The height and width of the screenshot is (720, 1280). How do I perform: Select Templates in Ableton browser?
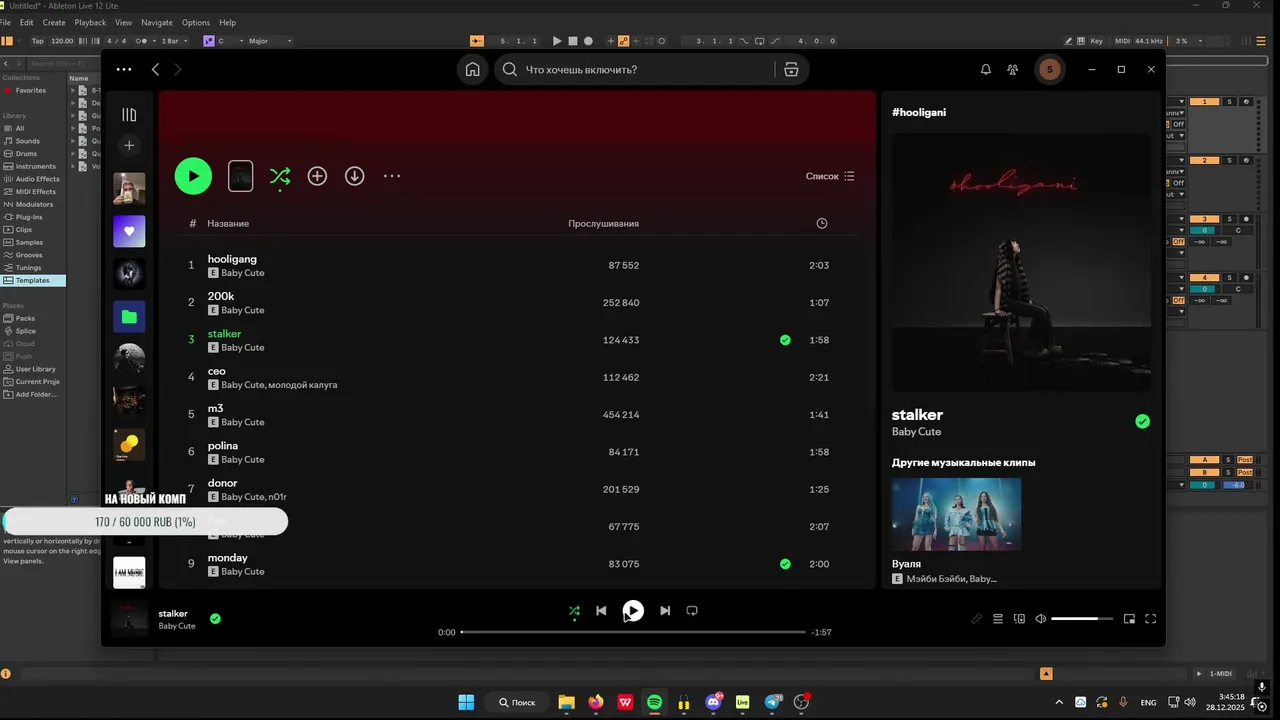(x=32, y=280)
